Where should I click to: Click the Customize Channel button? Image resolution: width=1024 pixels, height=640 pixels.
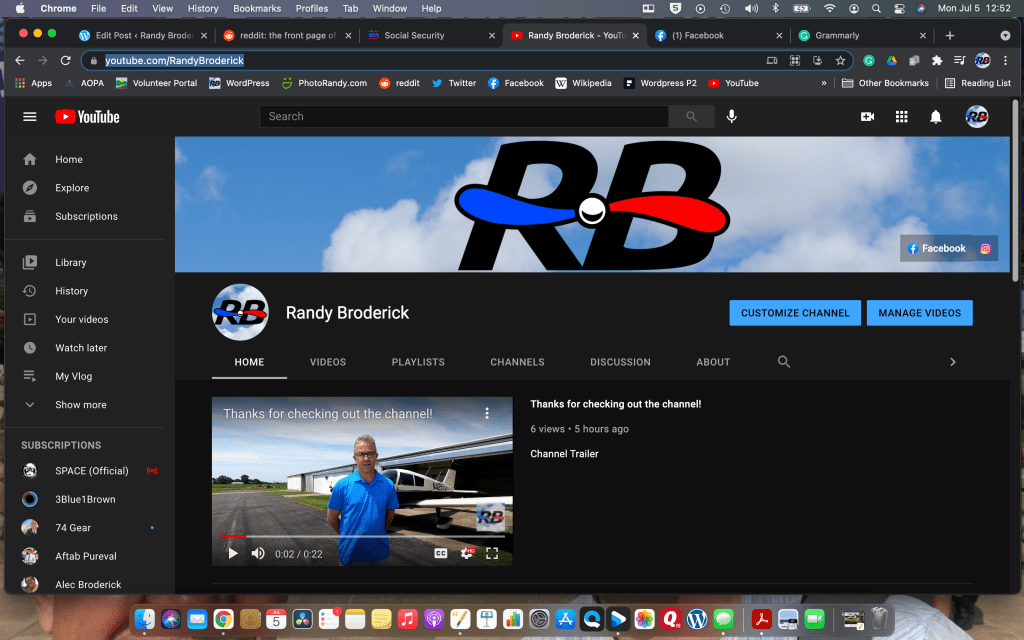point(795,313)
